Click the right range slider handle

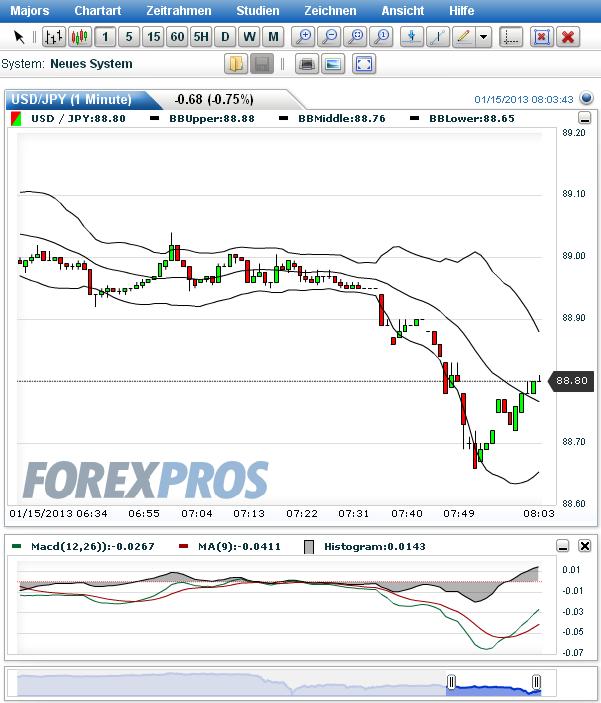pos(536,682)
